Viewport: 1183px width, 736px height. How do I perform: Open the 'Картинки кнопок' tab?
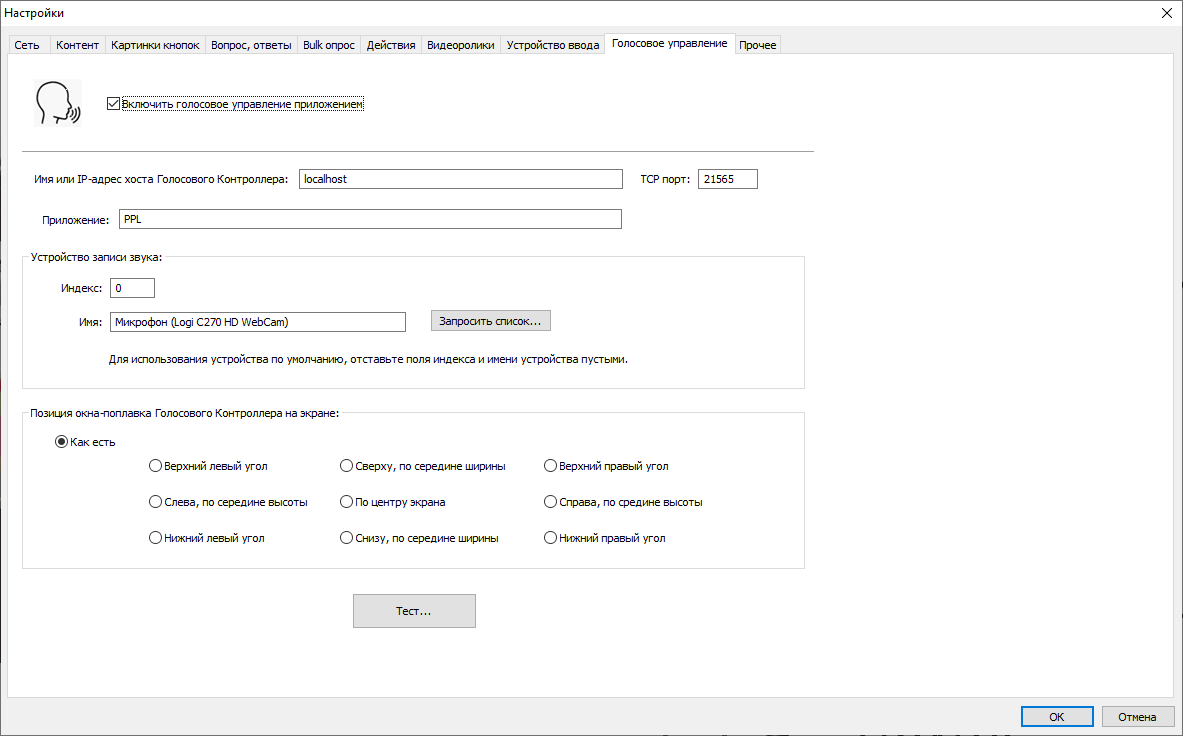pyautogui.click(x=155, y=45)
